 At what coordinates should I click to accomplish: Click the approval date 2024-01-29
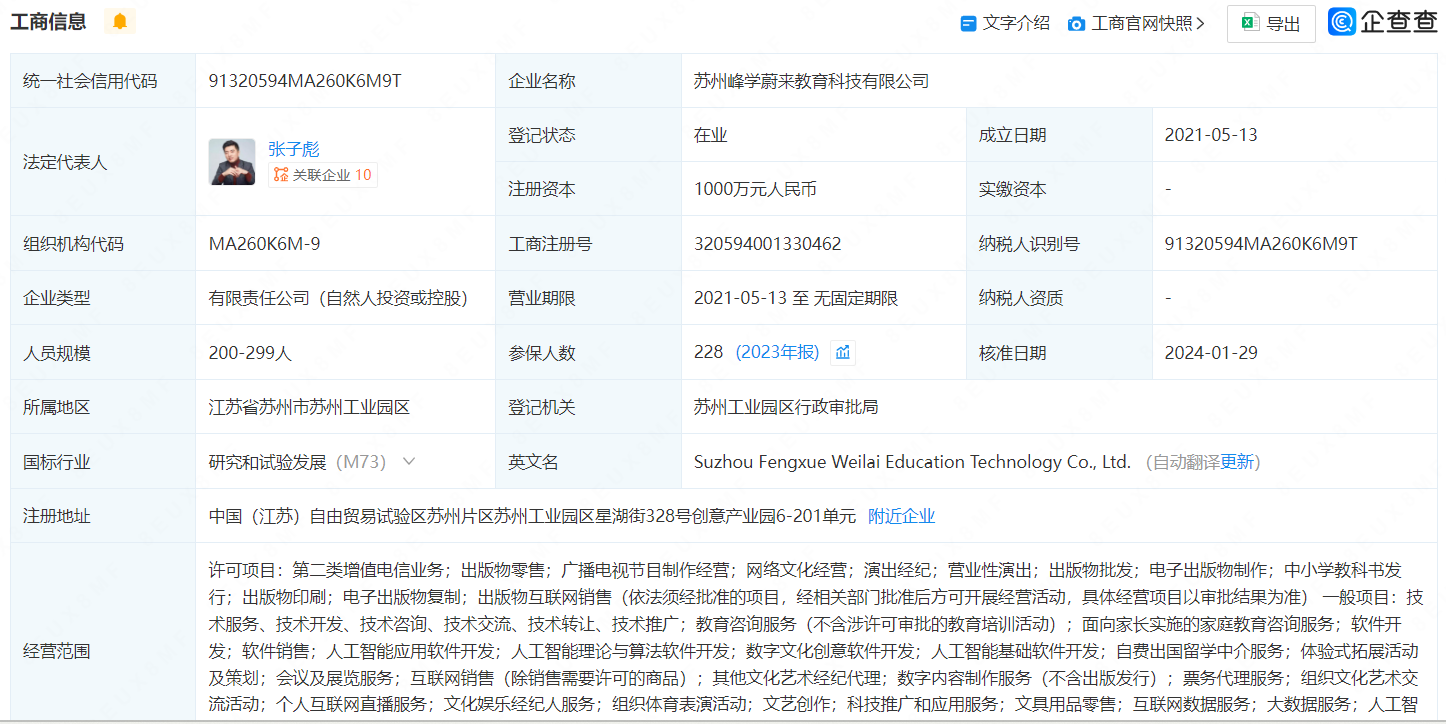[x=1211, y=352]
